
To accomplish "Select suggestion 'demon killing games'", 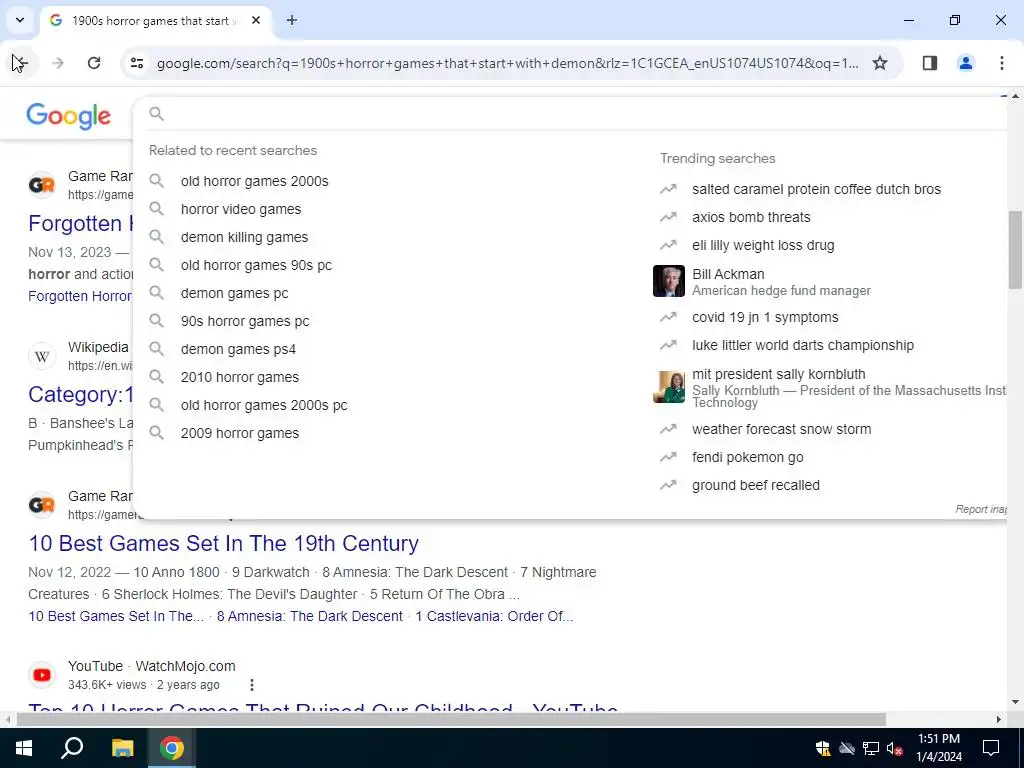I will point(244,237).
